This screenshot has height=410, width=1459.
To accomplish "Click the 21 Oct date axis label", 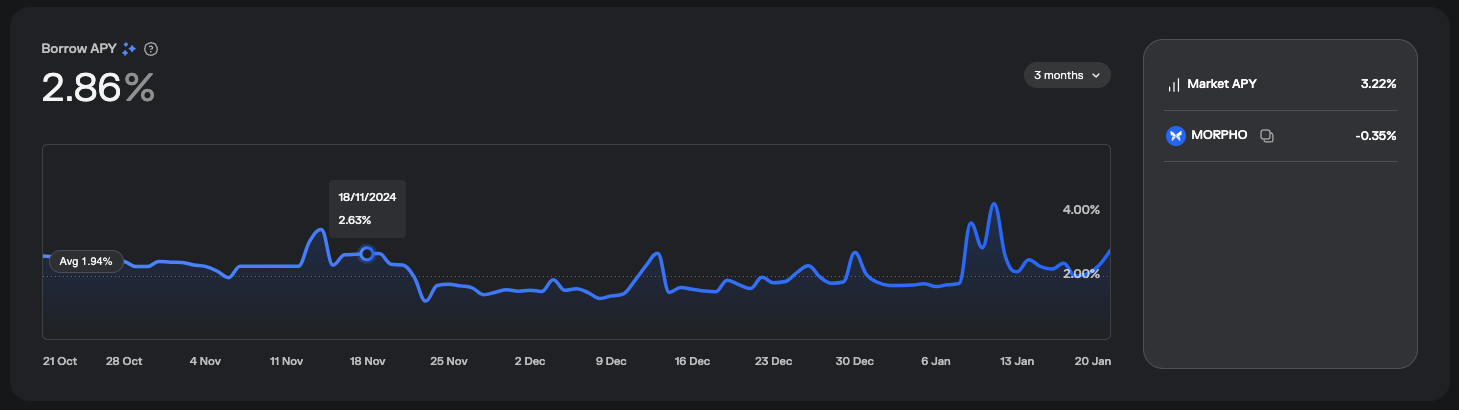I will (60, 361).
